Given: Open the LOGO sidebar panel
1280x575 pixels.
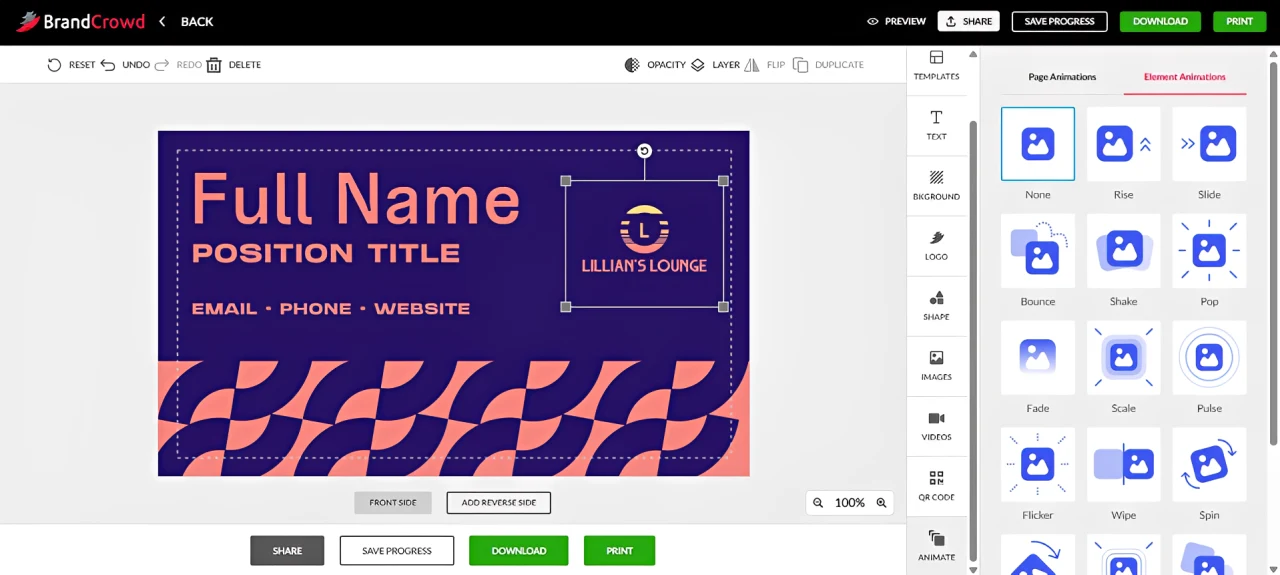Looking at the screenshot, I should [x=936, y=246].
